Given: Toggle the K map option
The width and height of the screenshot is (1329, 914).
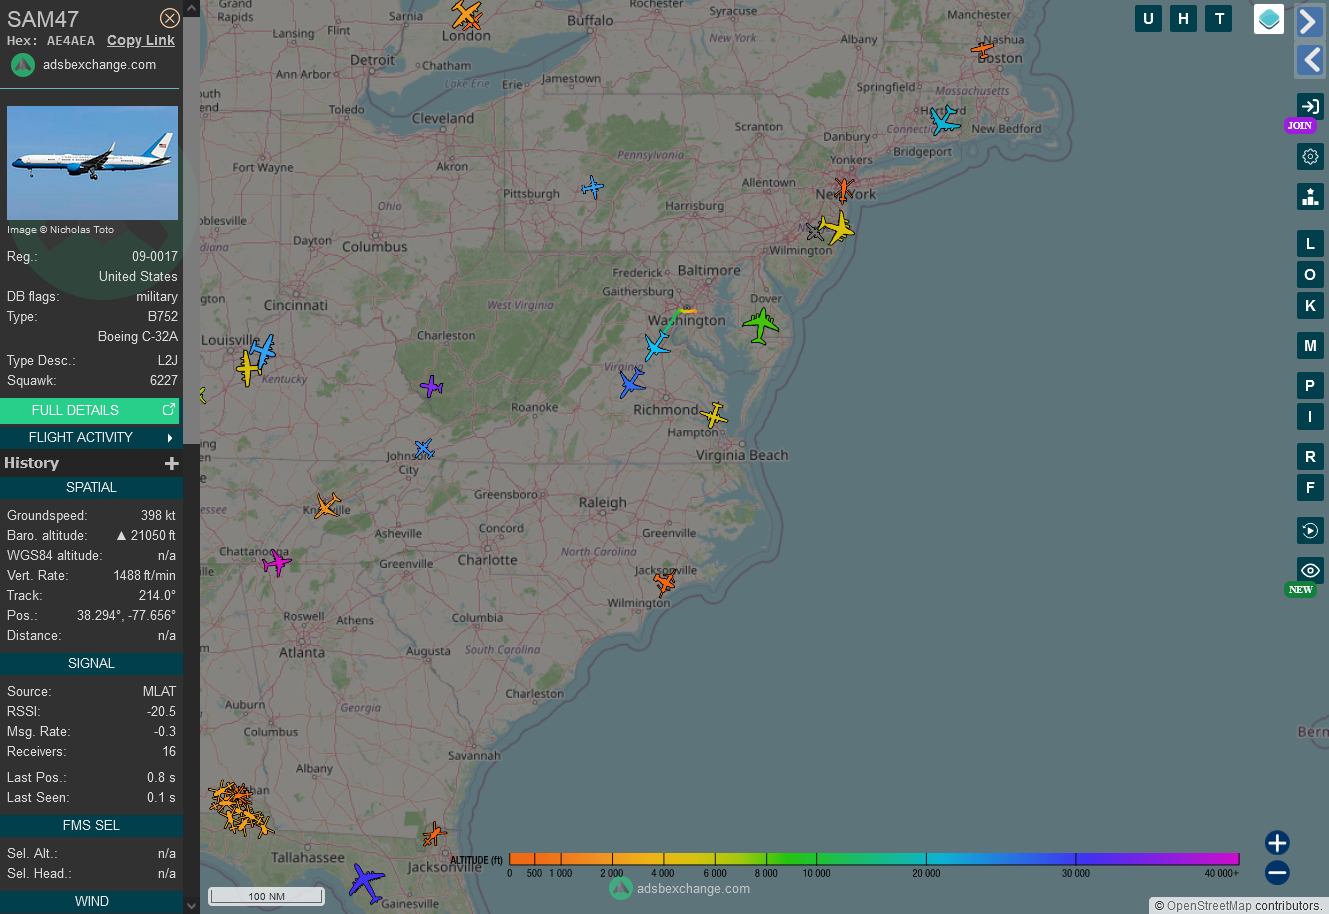Looking at the screenshot, I should tap(1310, 306).
